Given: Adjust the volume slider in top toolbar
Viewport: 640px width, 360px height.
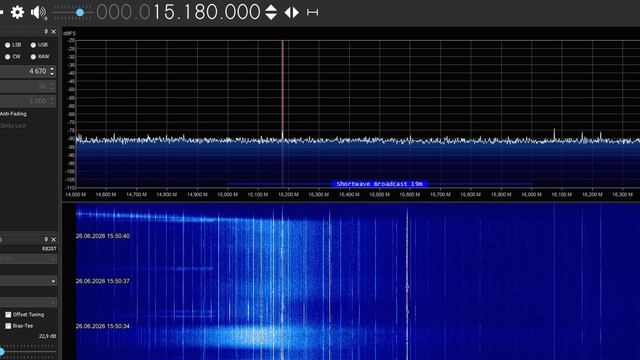Looking at the screenshot, I should point(80,13).
